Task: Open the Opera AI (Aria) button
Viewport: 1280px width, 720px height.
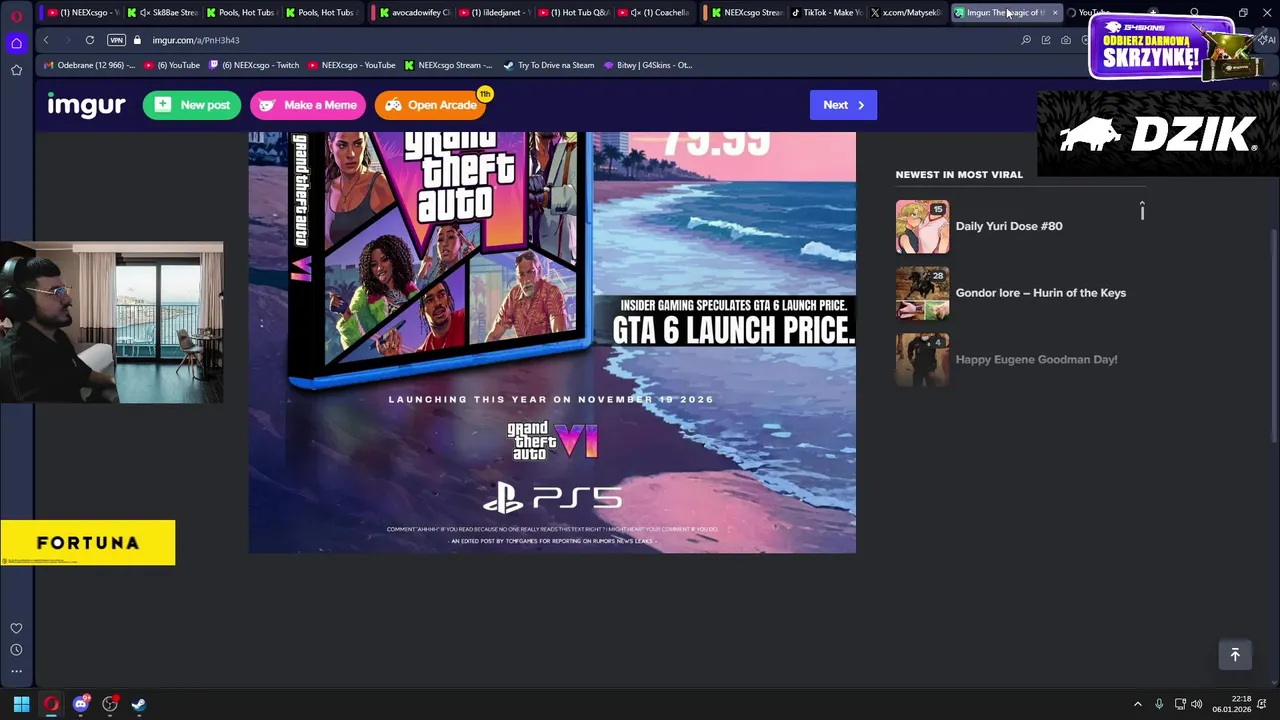Action: [x=1268, y=40]
